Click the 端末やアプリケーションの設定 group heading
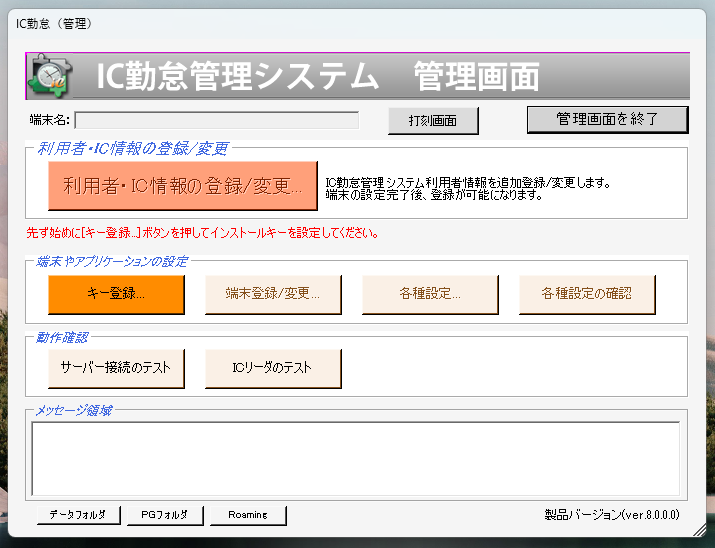Screen dimensions: 715x548 tap(112, 262)
